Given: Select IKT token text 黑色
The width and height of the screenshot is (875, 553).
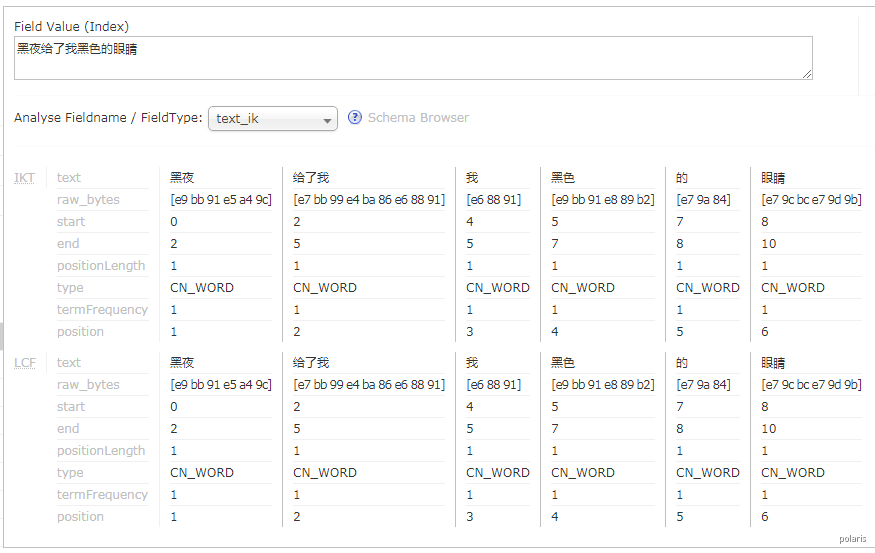Looking at the screenshot, I should point(562,178).
